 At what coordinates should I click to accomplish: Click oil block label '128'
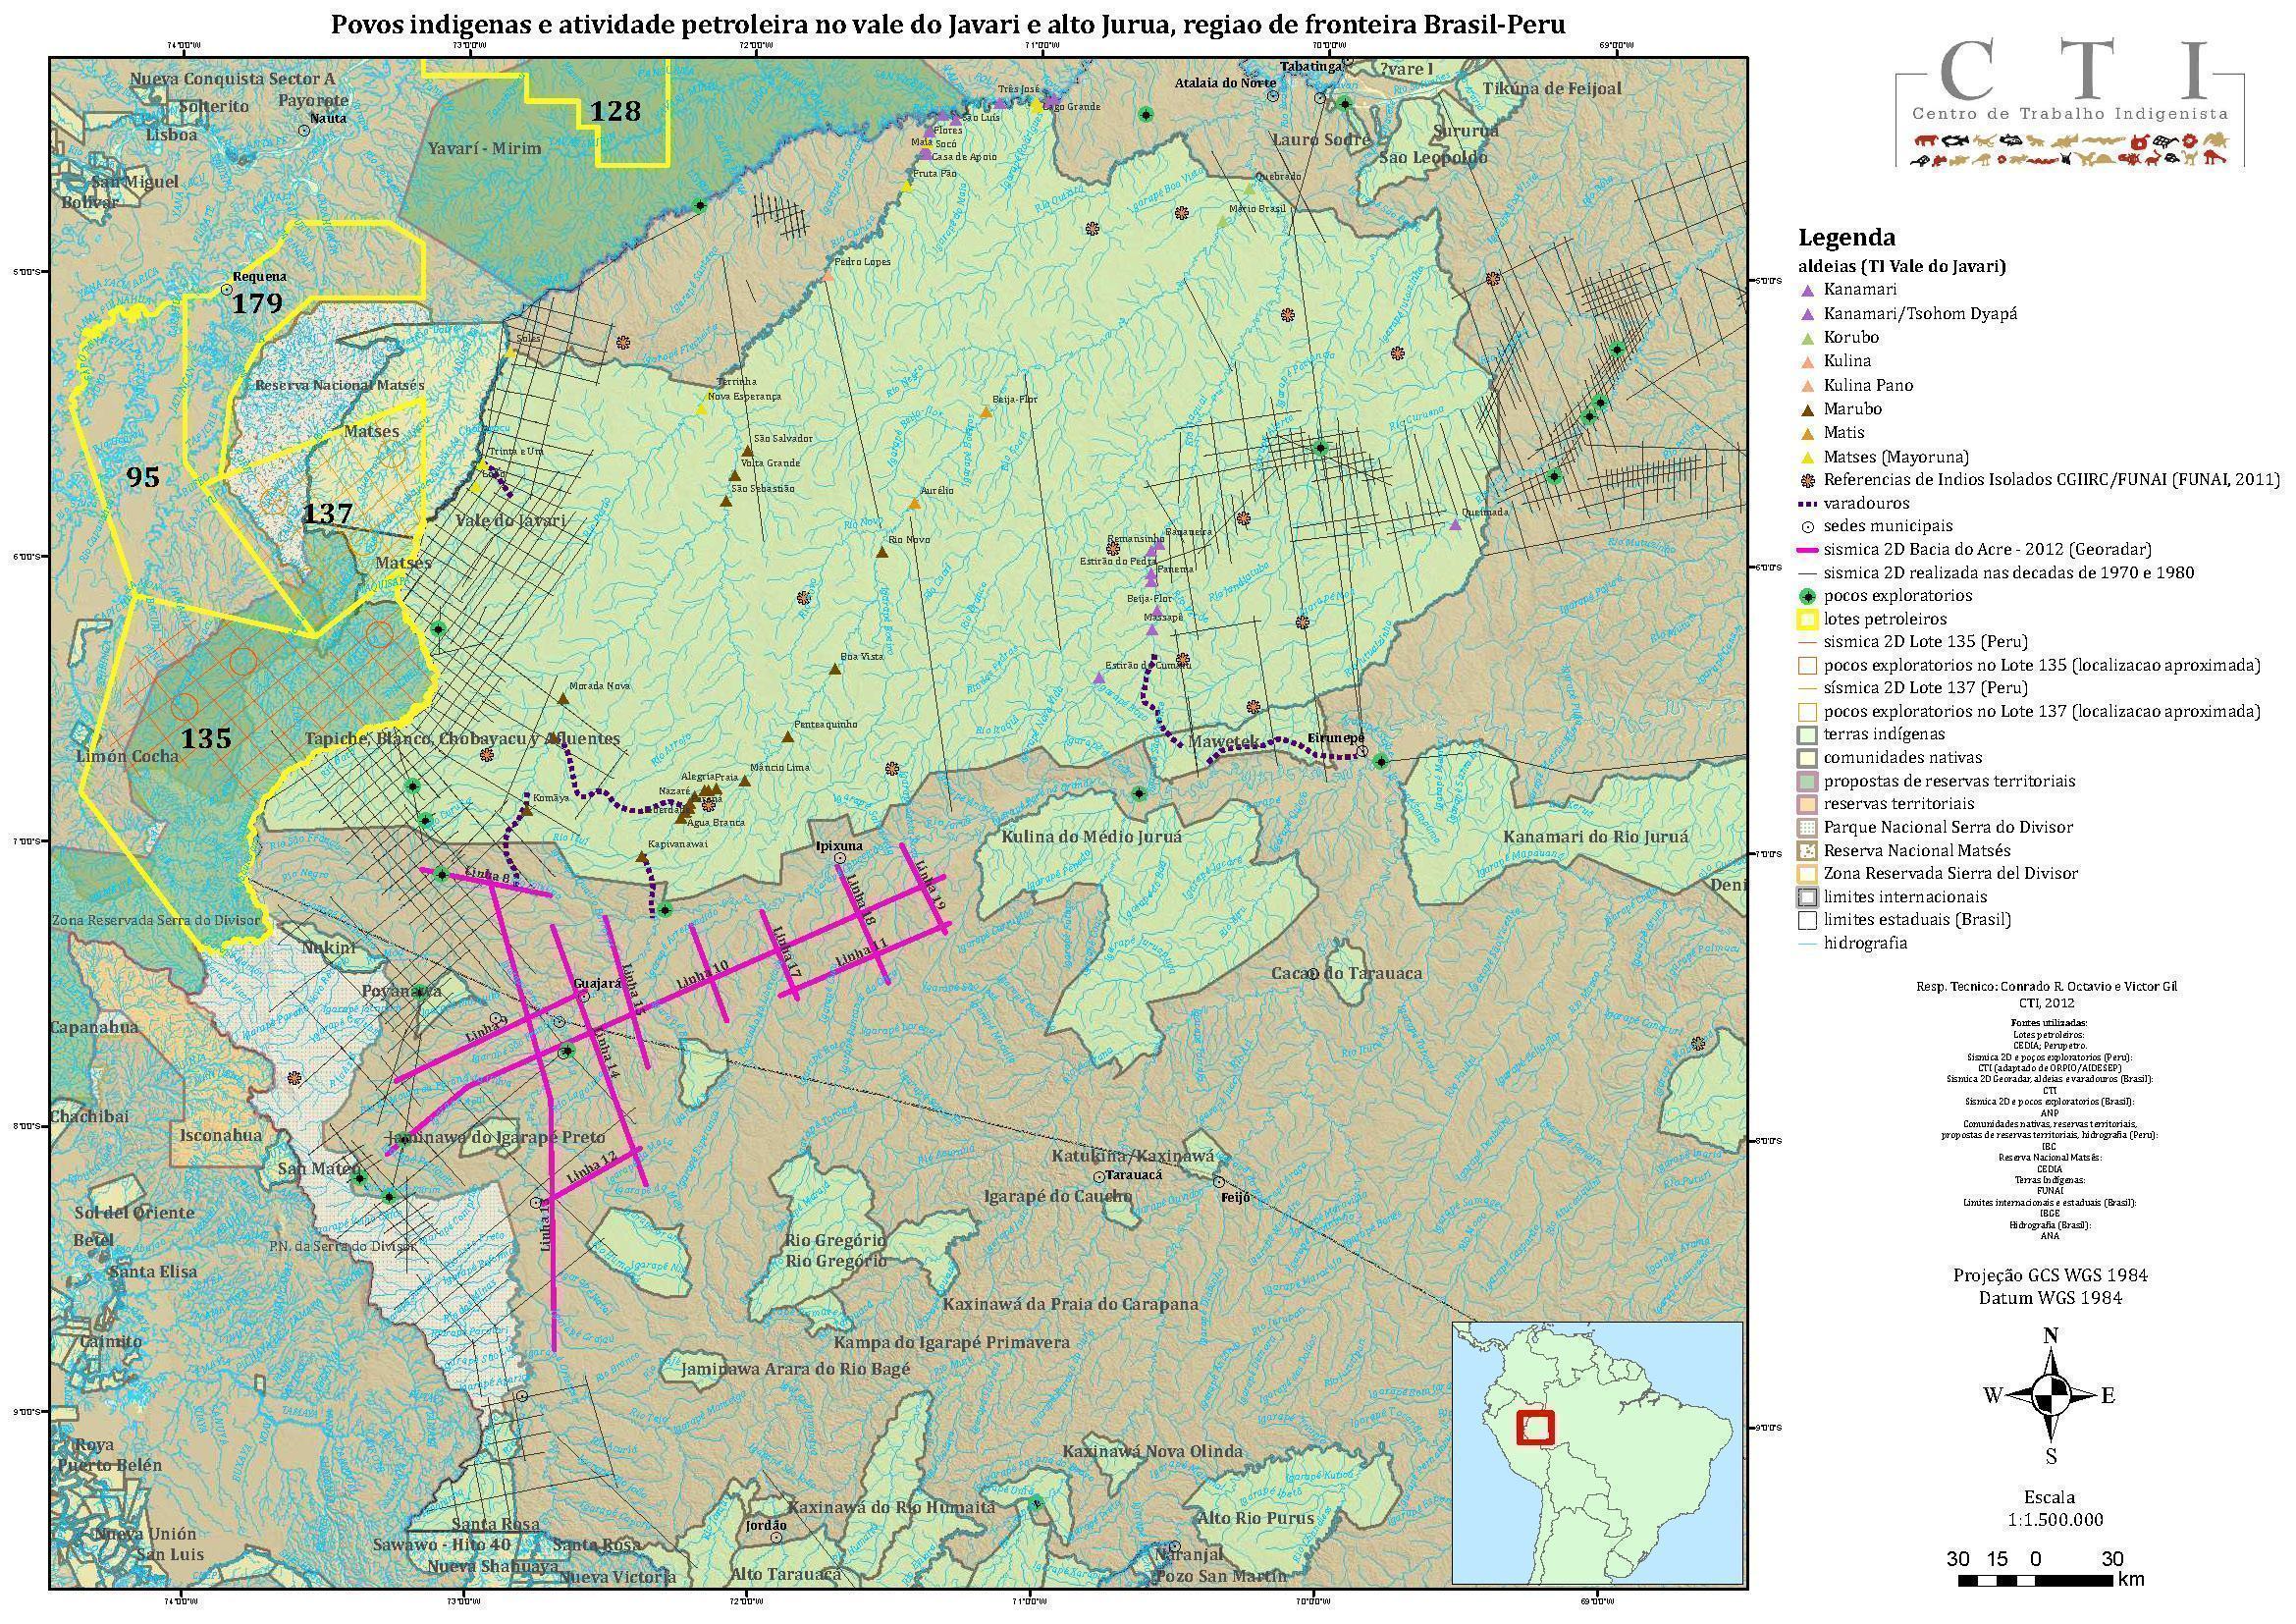click(614, 111)
